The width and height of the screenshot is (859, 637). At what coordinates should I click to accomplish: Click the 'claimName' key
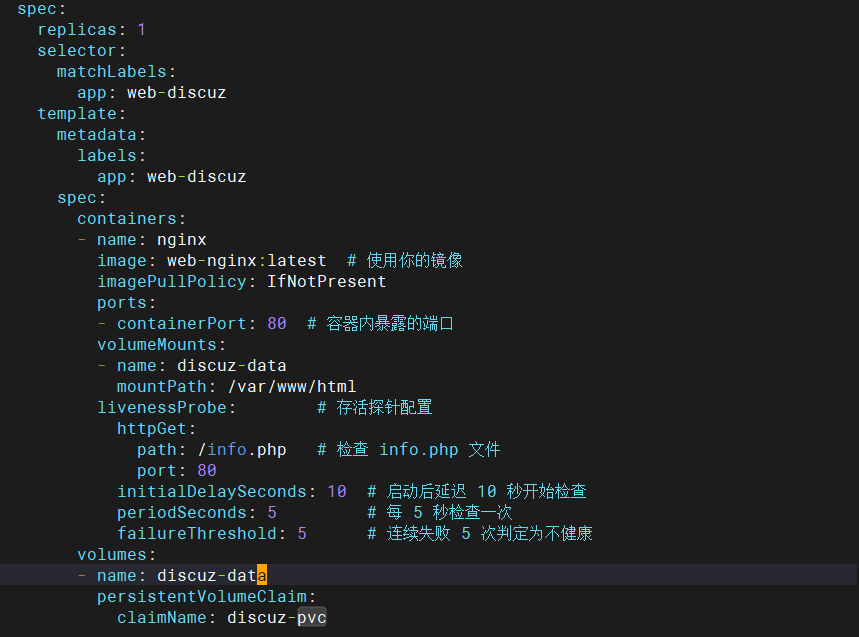click(x=162, y=618)
